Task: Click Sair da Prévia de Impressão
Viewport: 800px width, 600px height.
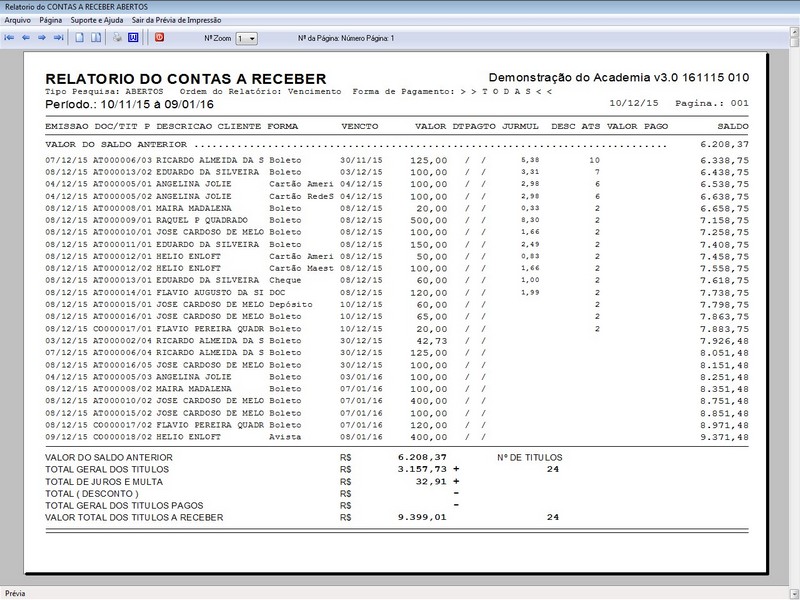Action: point(177,20)
